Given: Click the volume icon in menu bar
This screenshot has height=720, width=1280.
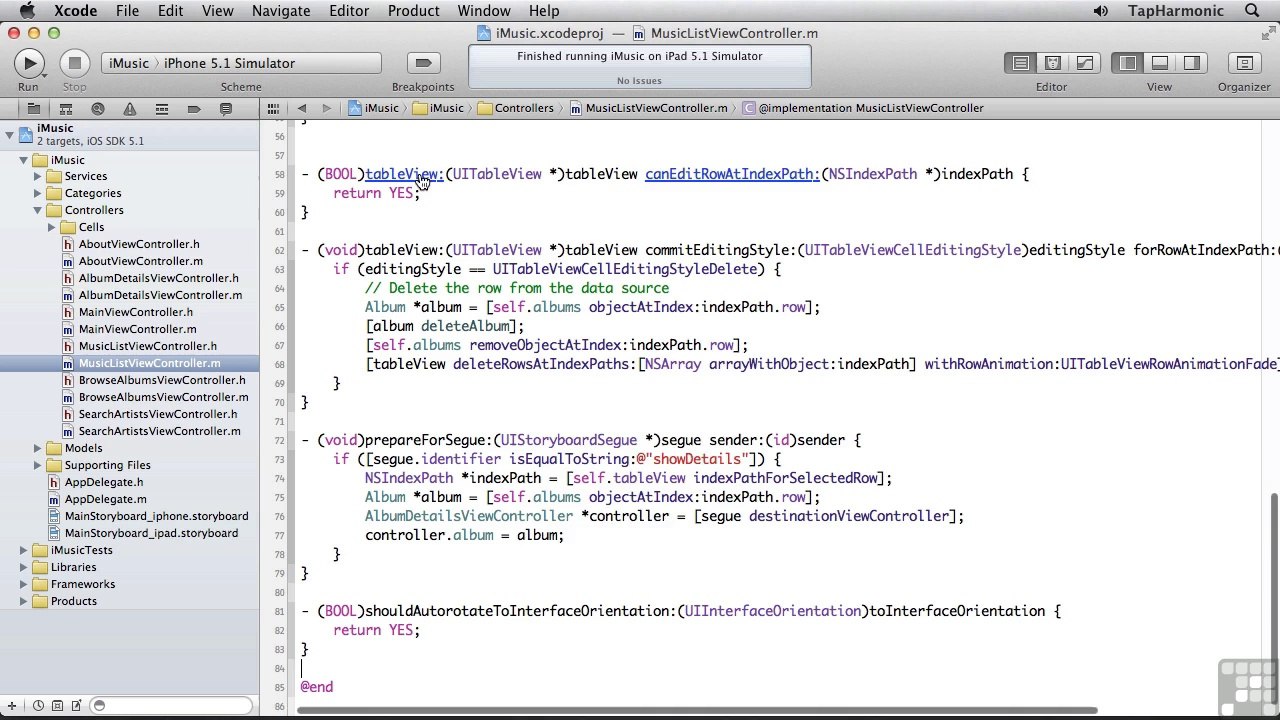Looking at the screenshot, I should pos(1100,11).
